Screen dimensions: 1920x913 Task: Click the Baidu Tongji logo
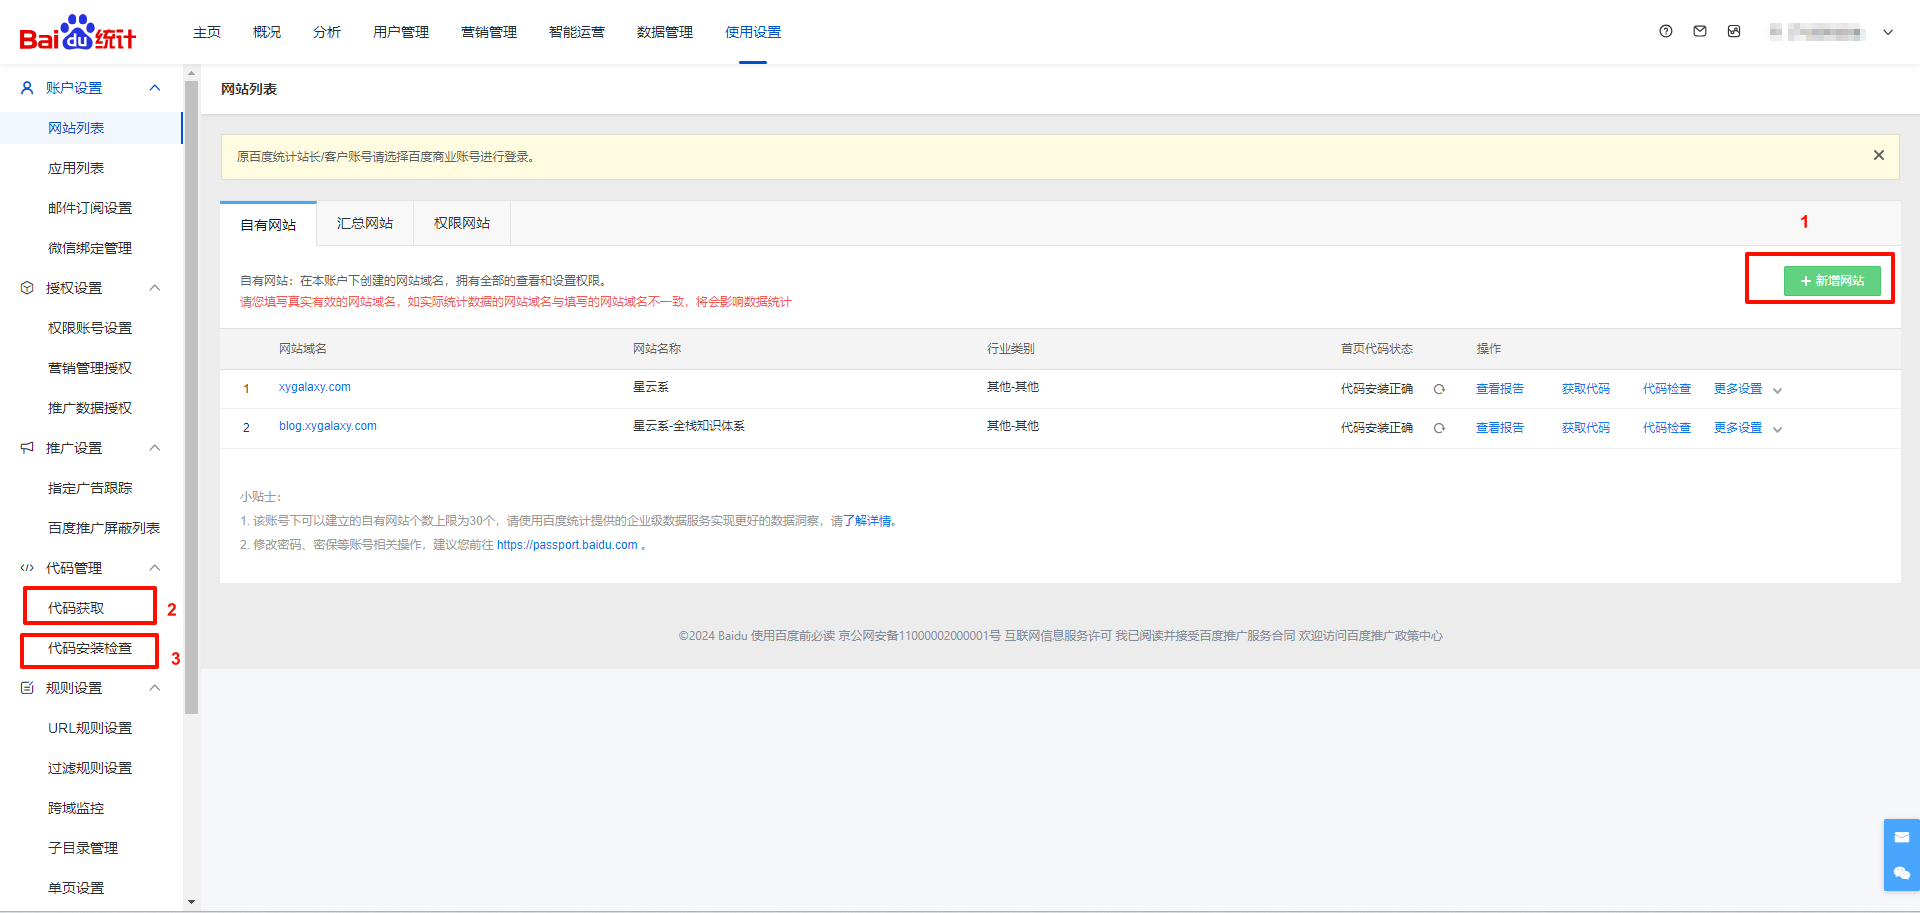[x=78, y=33]
